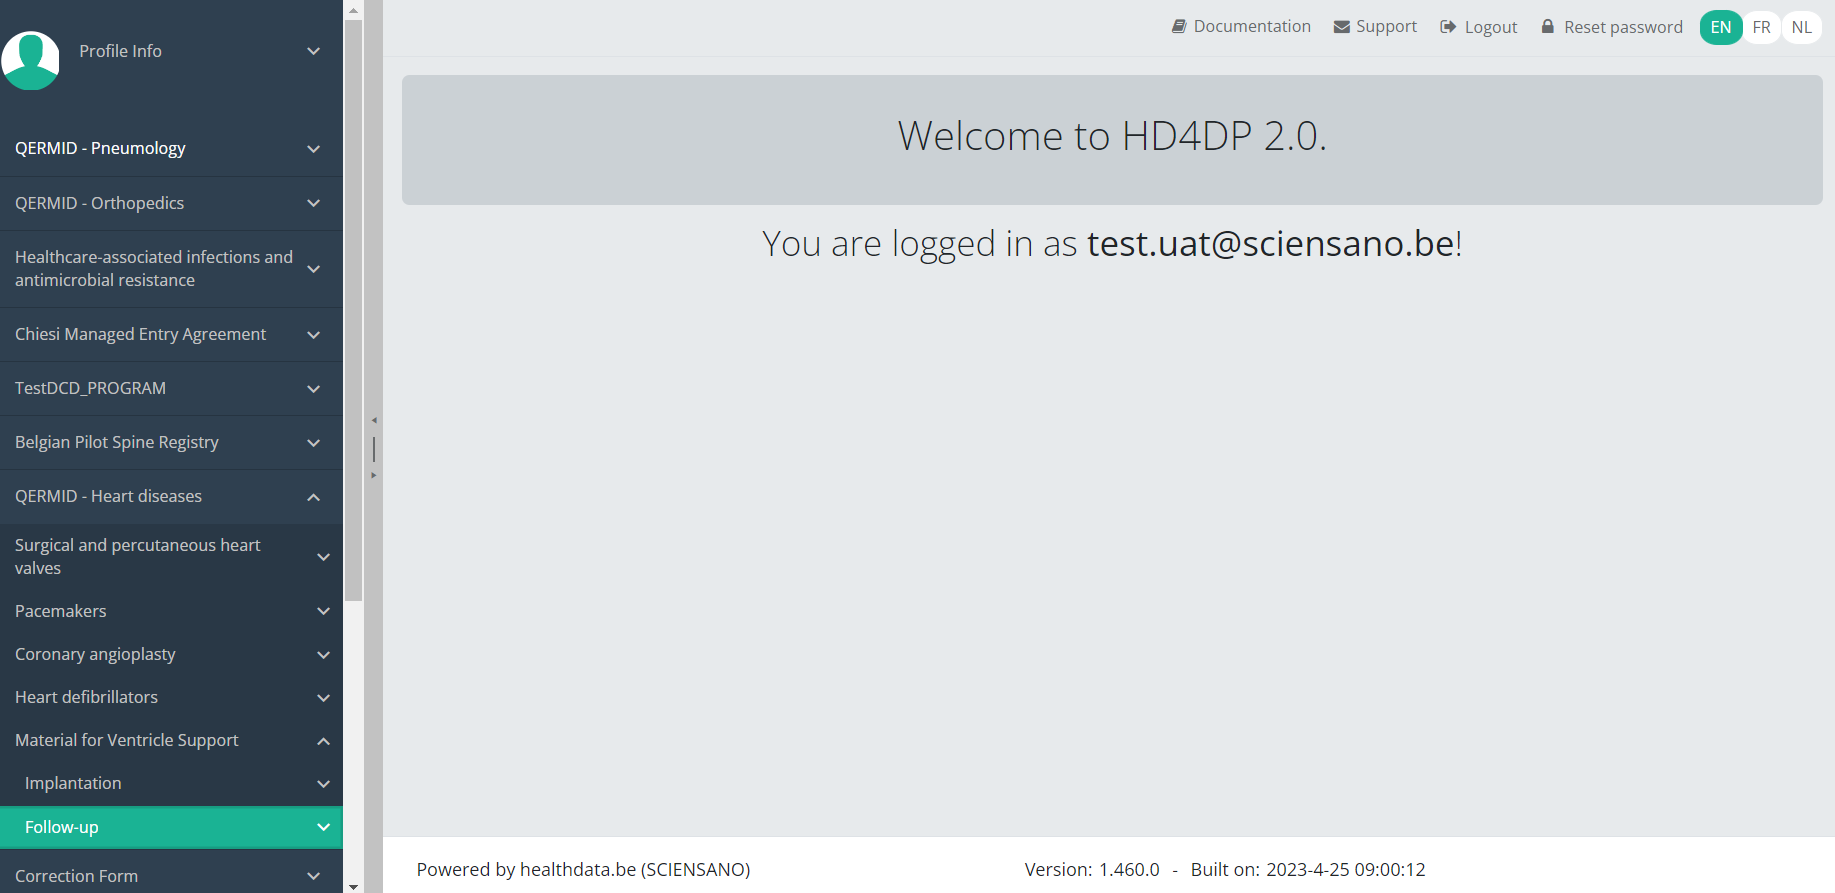Viewport: 1835px width, 893px height.
Task: Select the Follow-up menu item
Action: coord(62,827)
